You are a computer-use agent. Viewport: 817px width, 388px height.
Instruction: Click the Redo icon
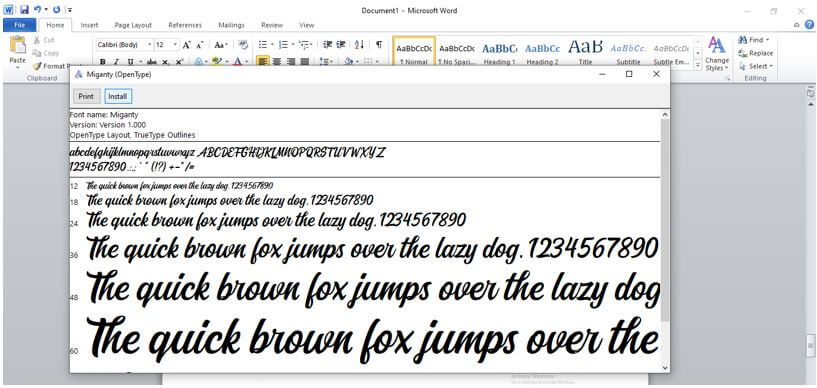tap(56, 9)
